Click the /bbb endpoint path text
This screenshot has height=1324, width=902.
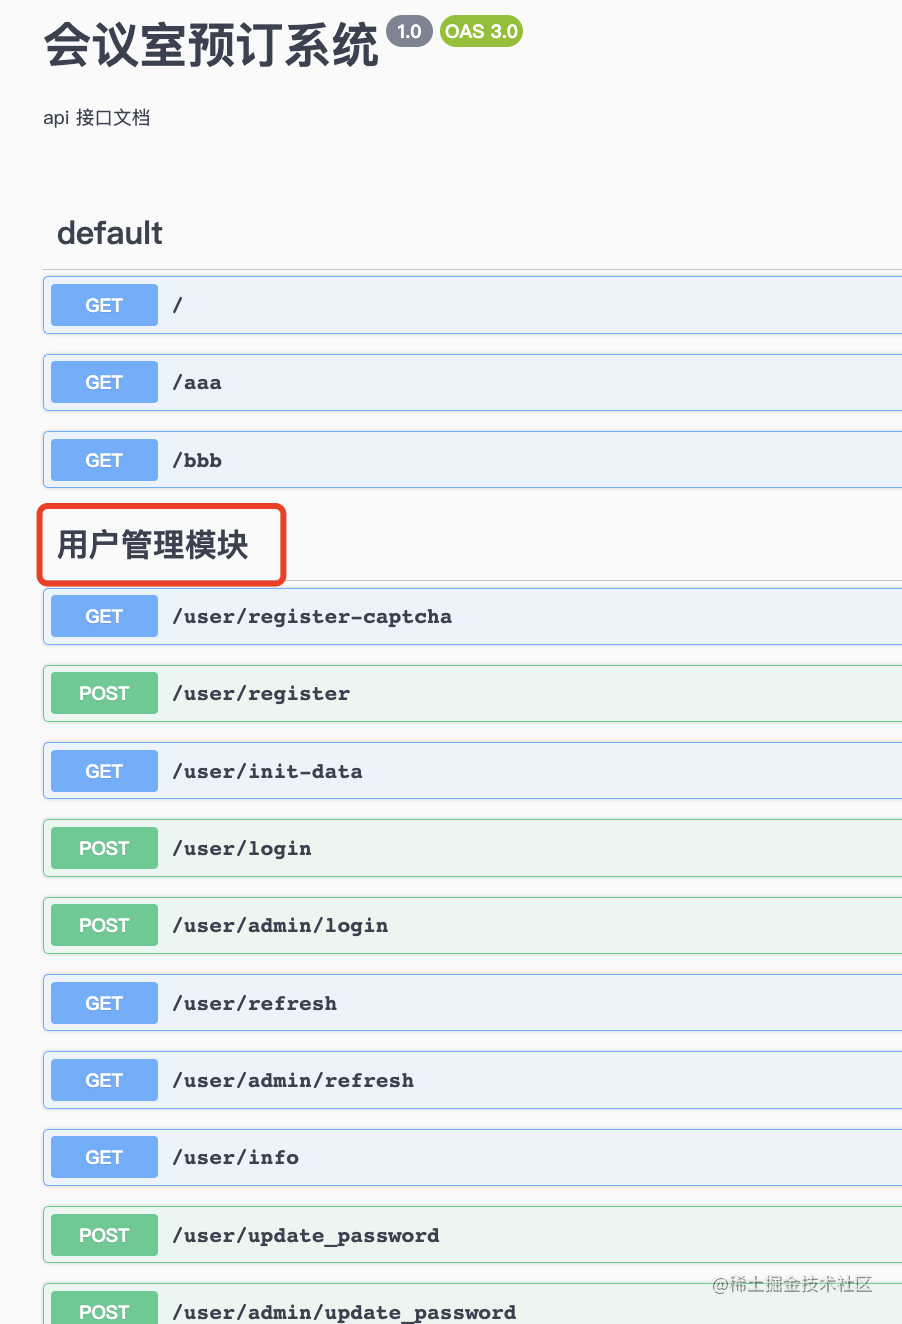pyautogui.click(x=197, y=461)
